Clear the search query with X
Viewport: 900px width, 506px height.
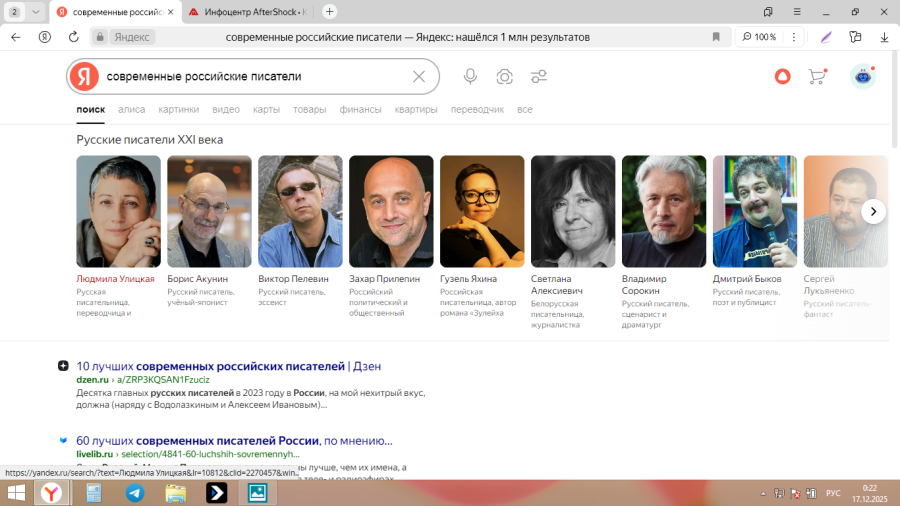pos(420,77)
